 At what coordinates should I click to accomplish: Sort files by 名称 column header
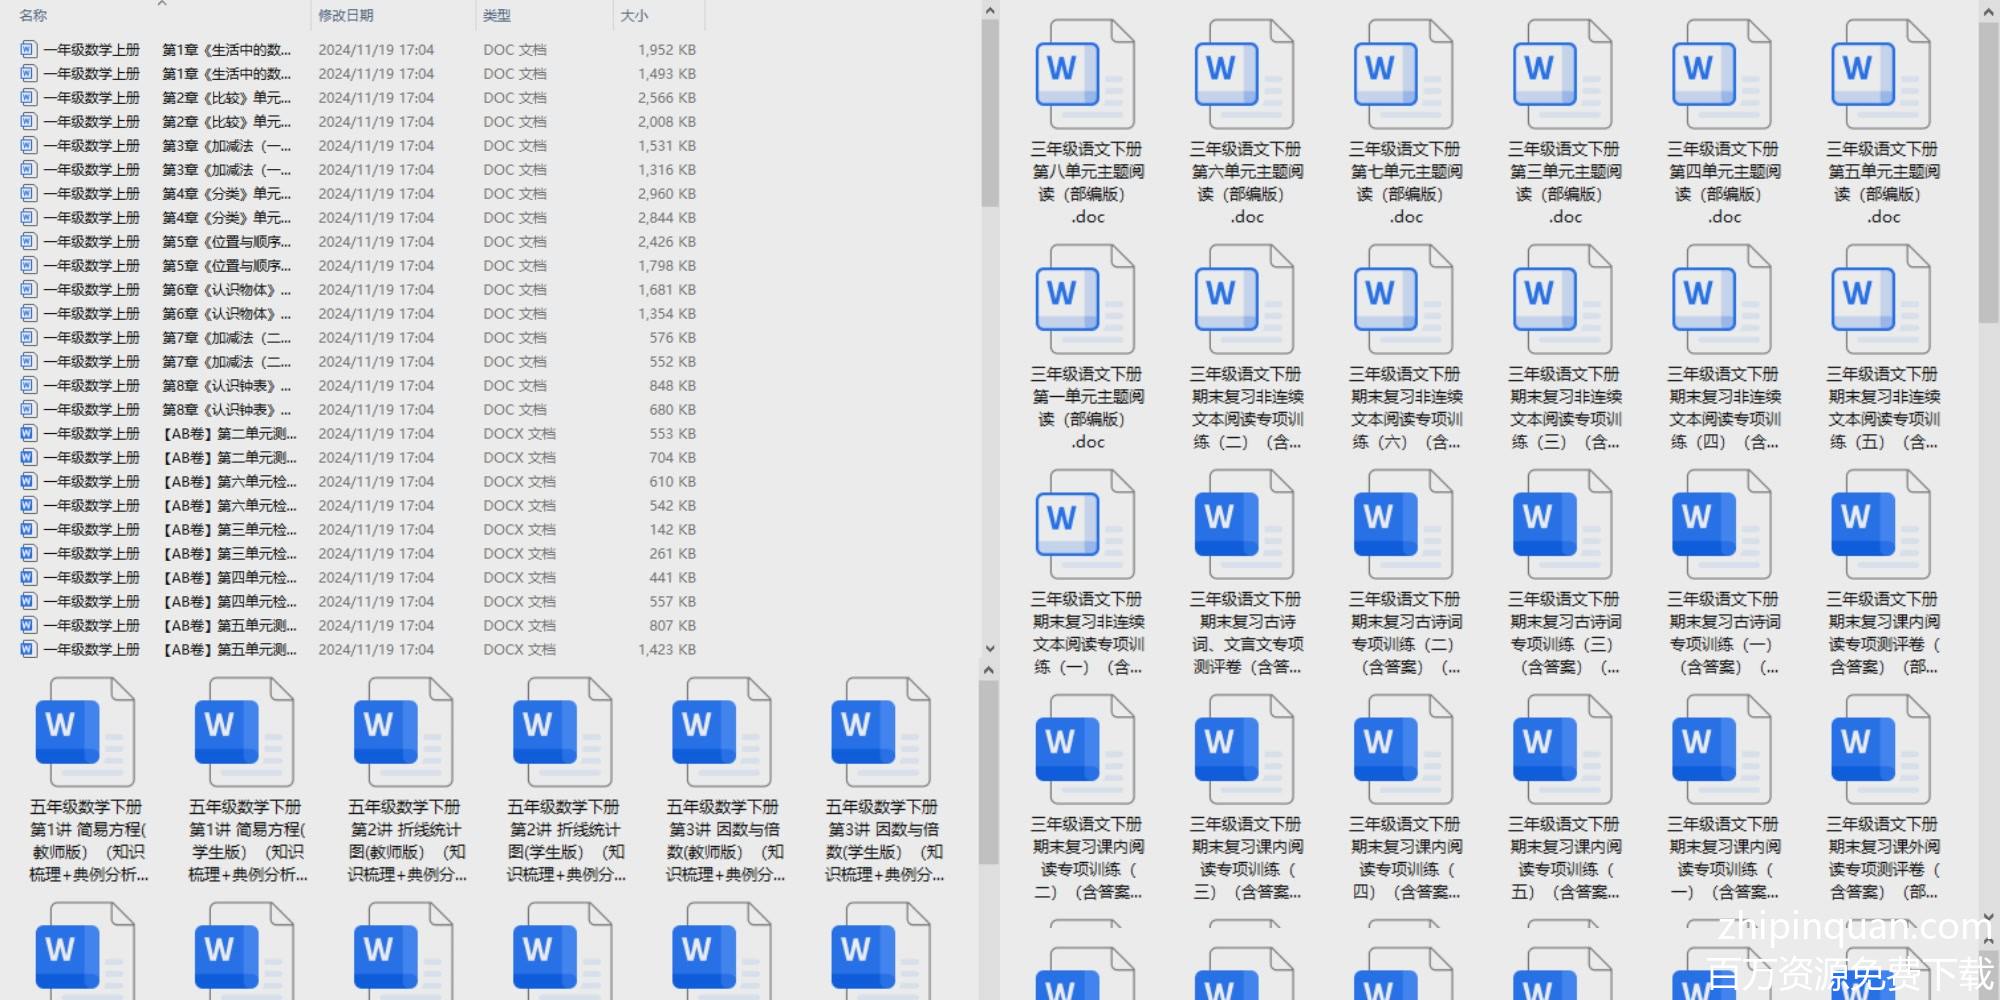pyautogui.click(x=34, y=16)
